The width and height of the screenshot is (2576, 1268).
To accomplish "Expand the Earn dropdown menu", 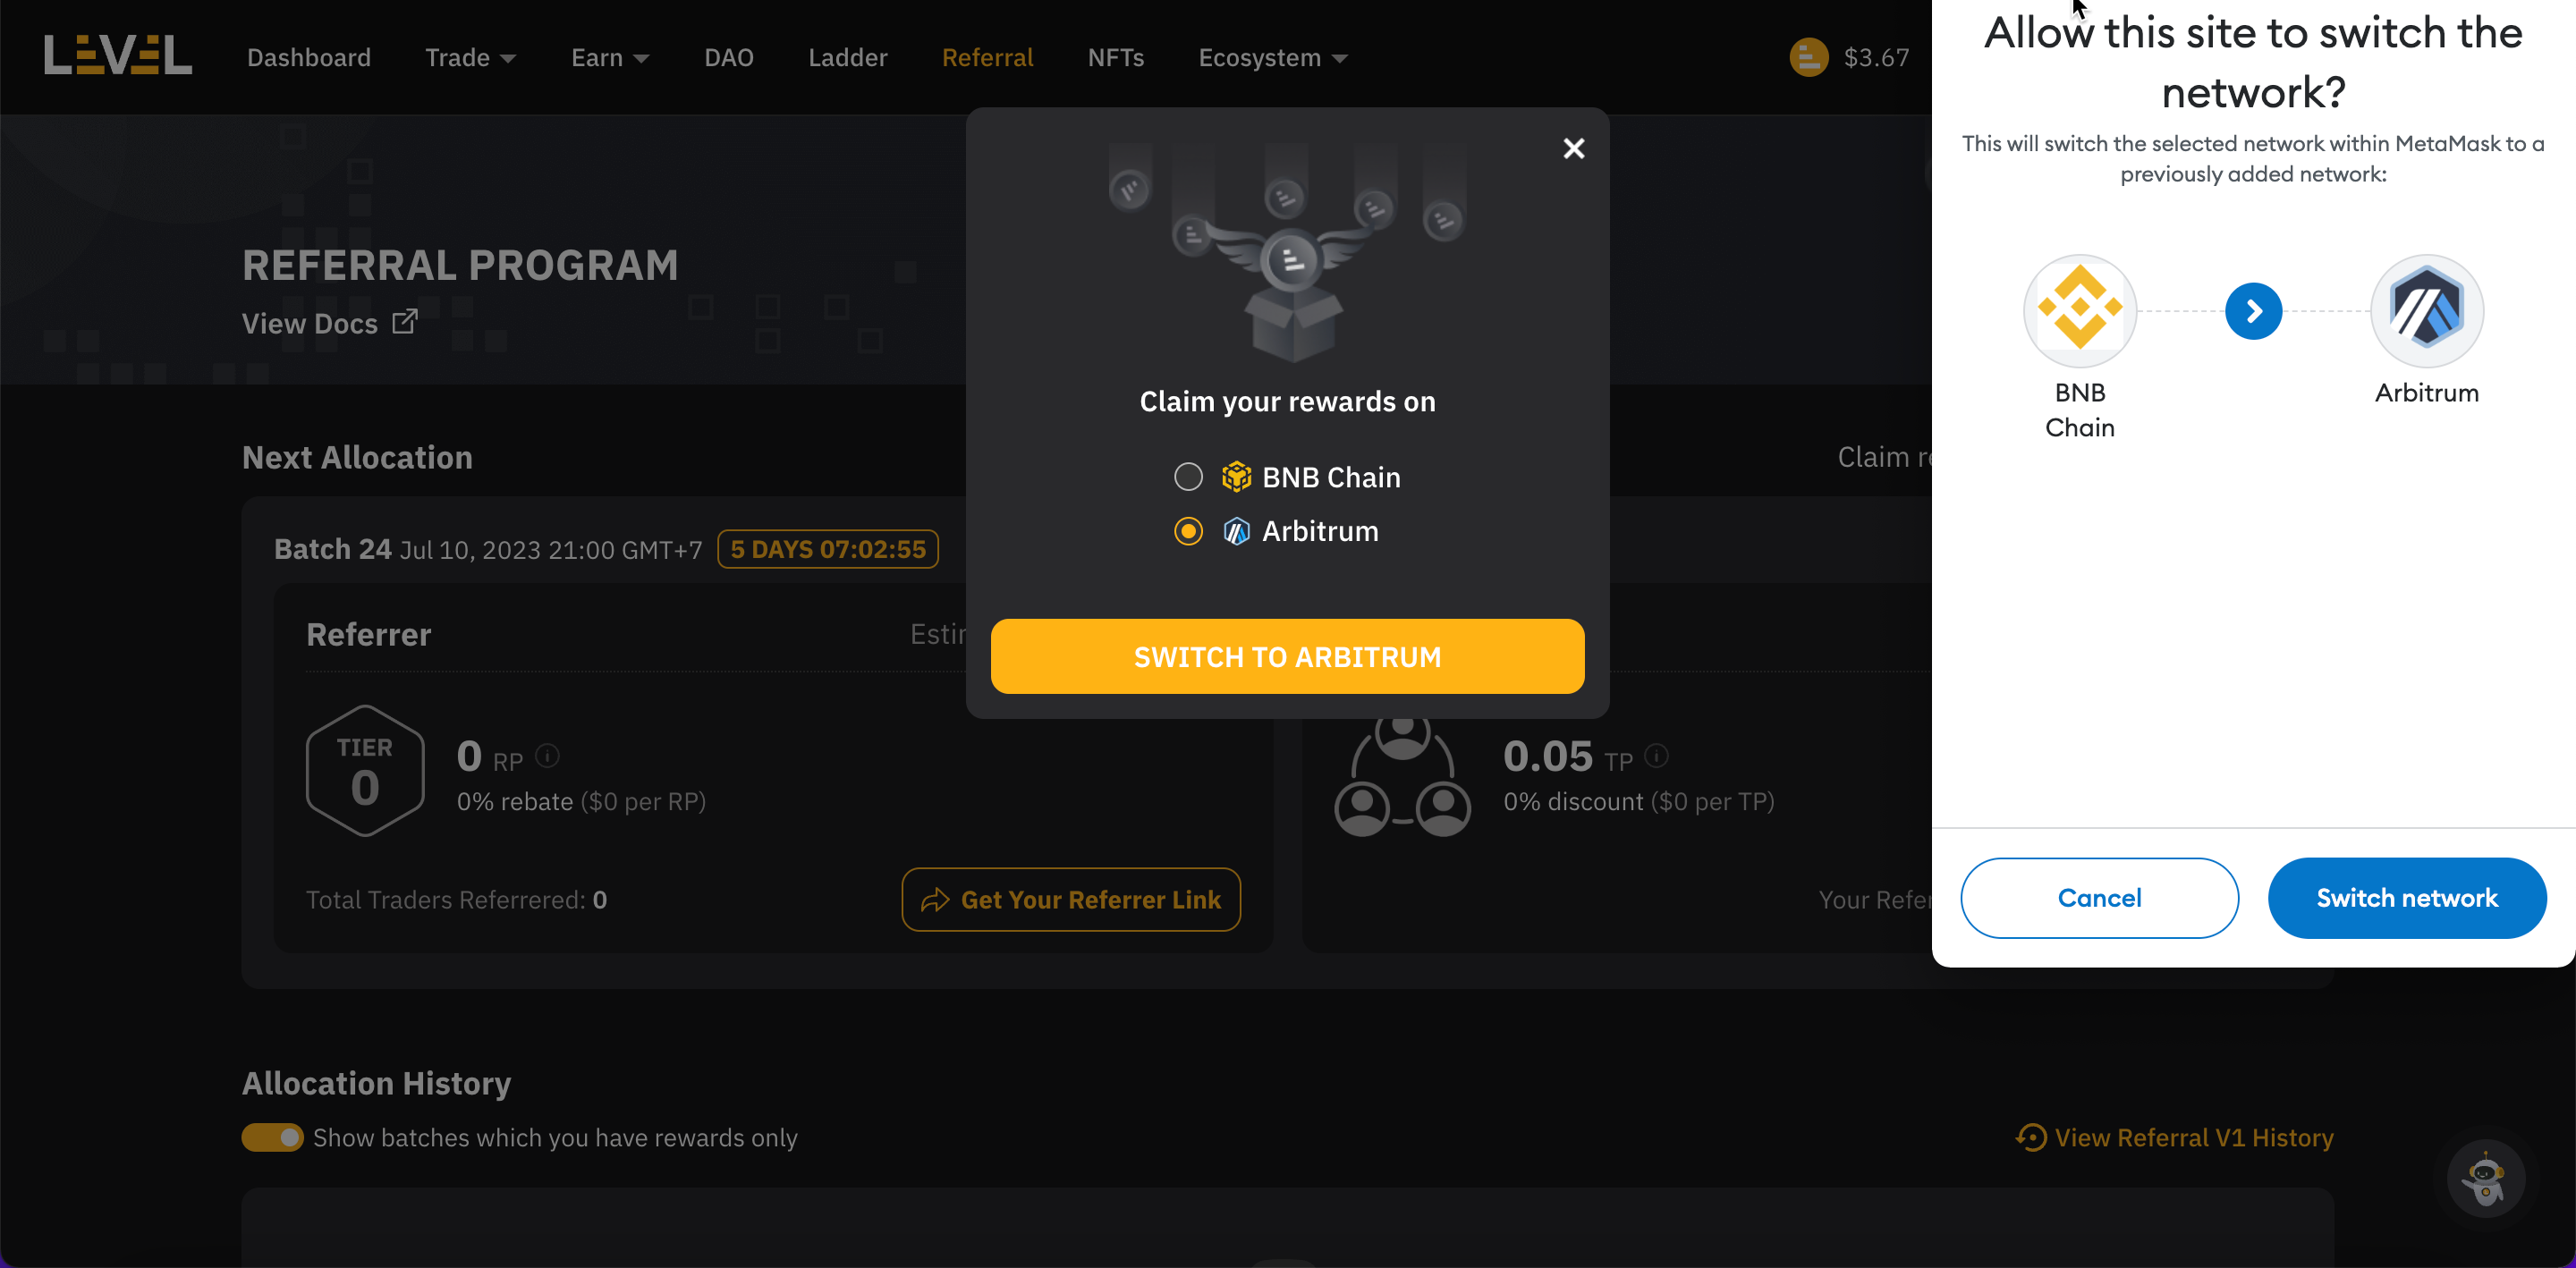I will coord(610,58).
